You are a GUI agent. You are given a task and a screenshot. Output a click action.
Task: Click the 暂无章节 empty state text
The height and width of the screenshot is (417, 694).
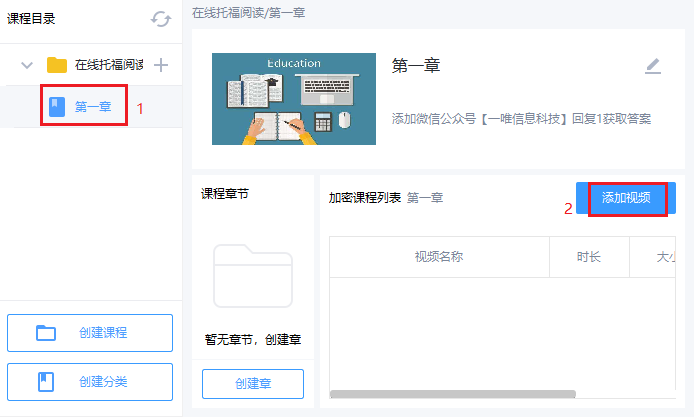[253, 340]
